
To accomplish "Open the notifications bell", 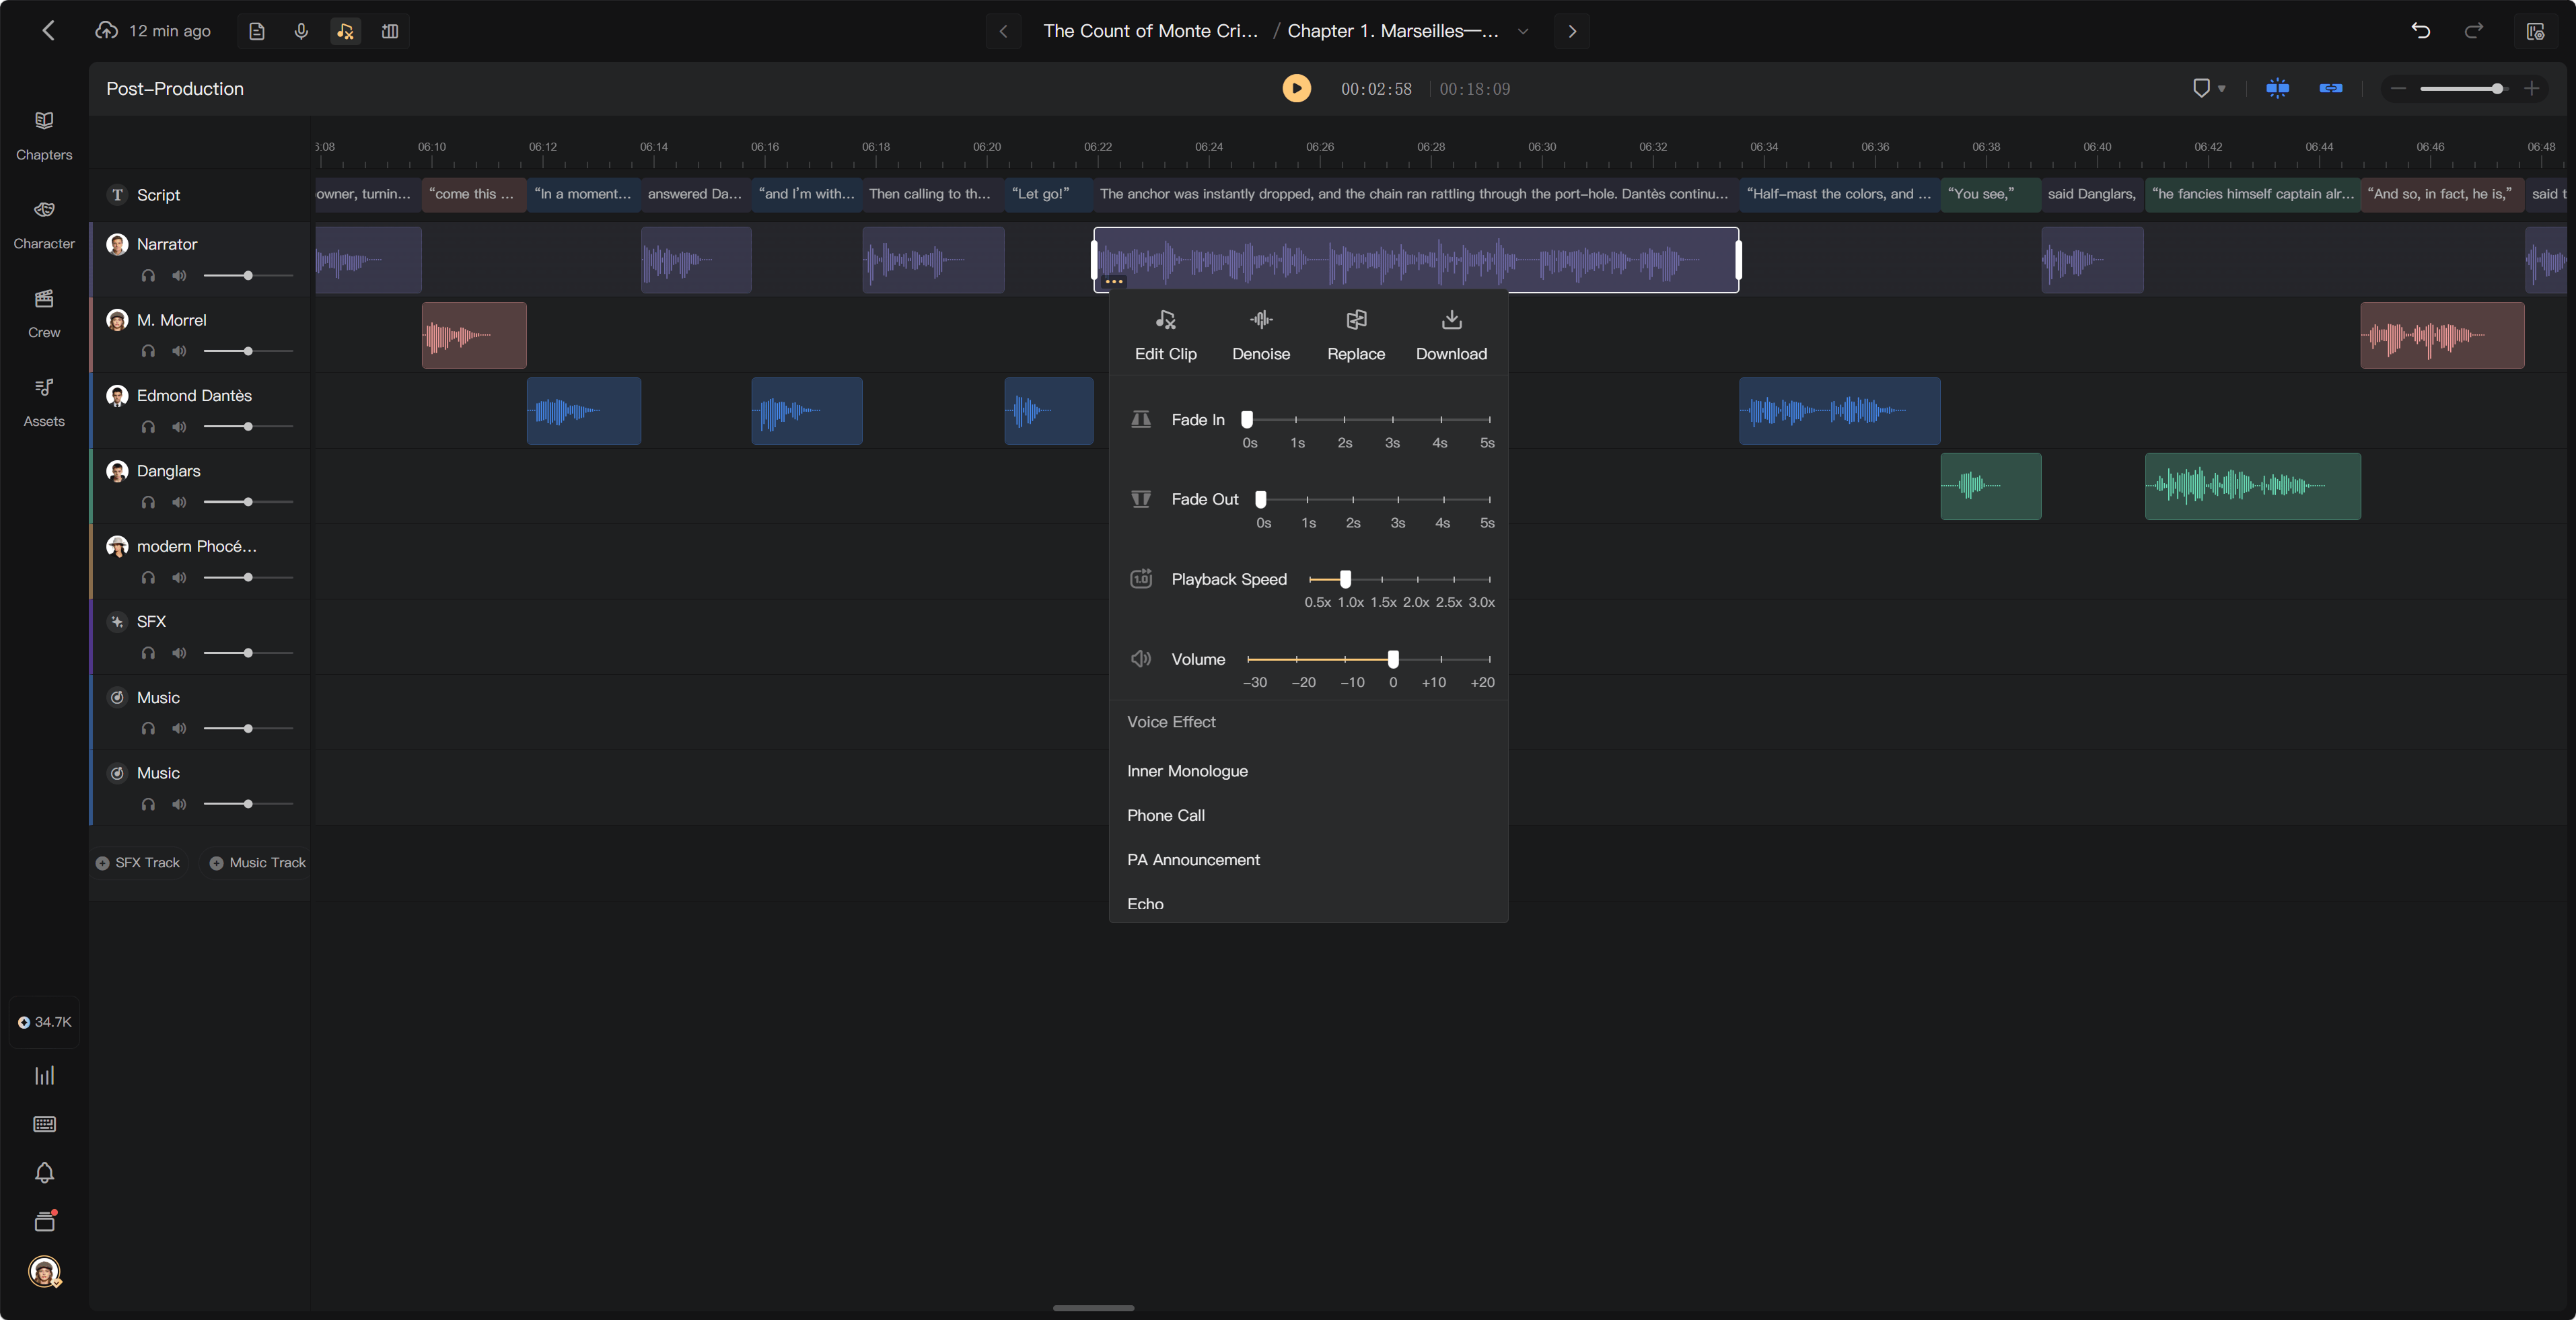I will (44, 1172).
